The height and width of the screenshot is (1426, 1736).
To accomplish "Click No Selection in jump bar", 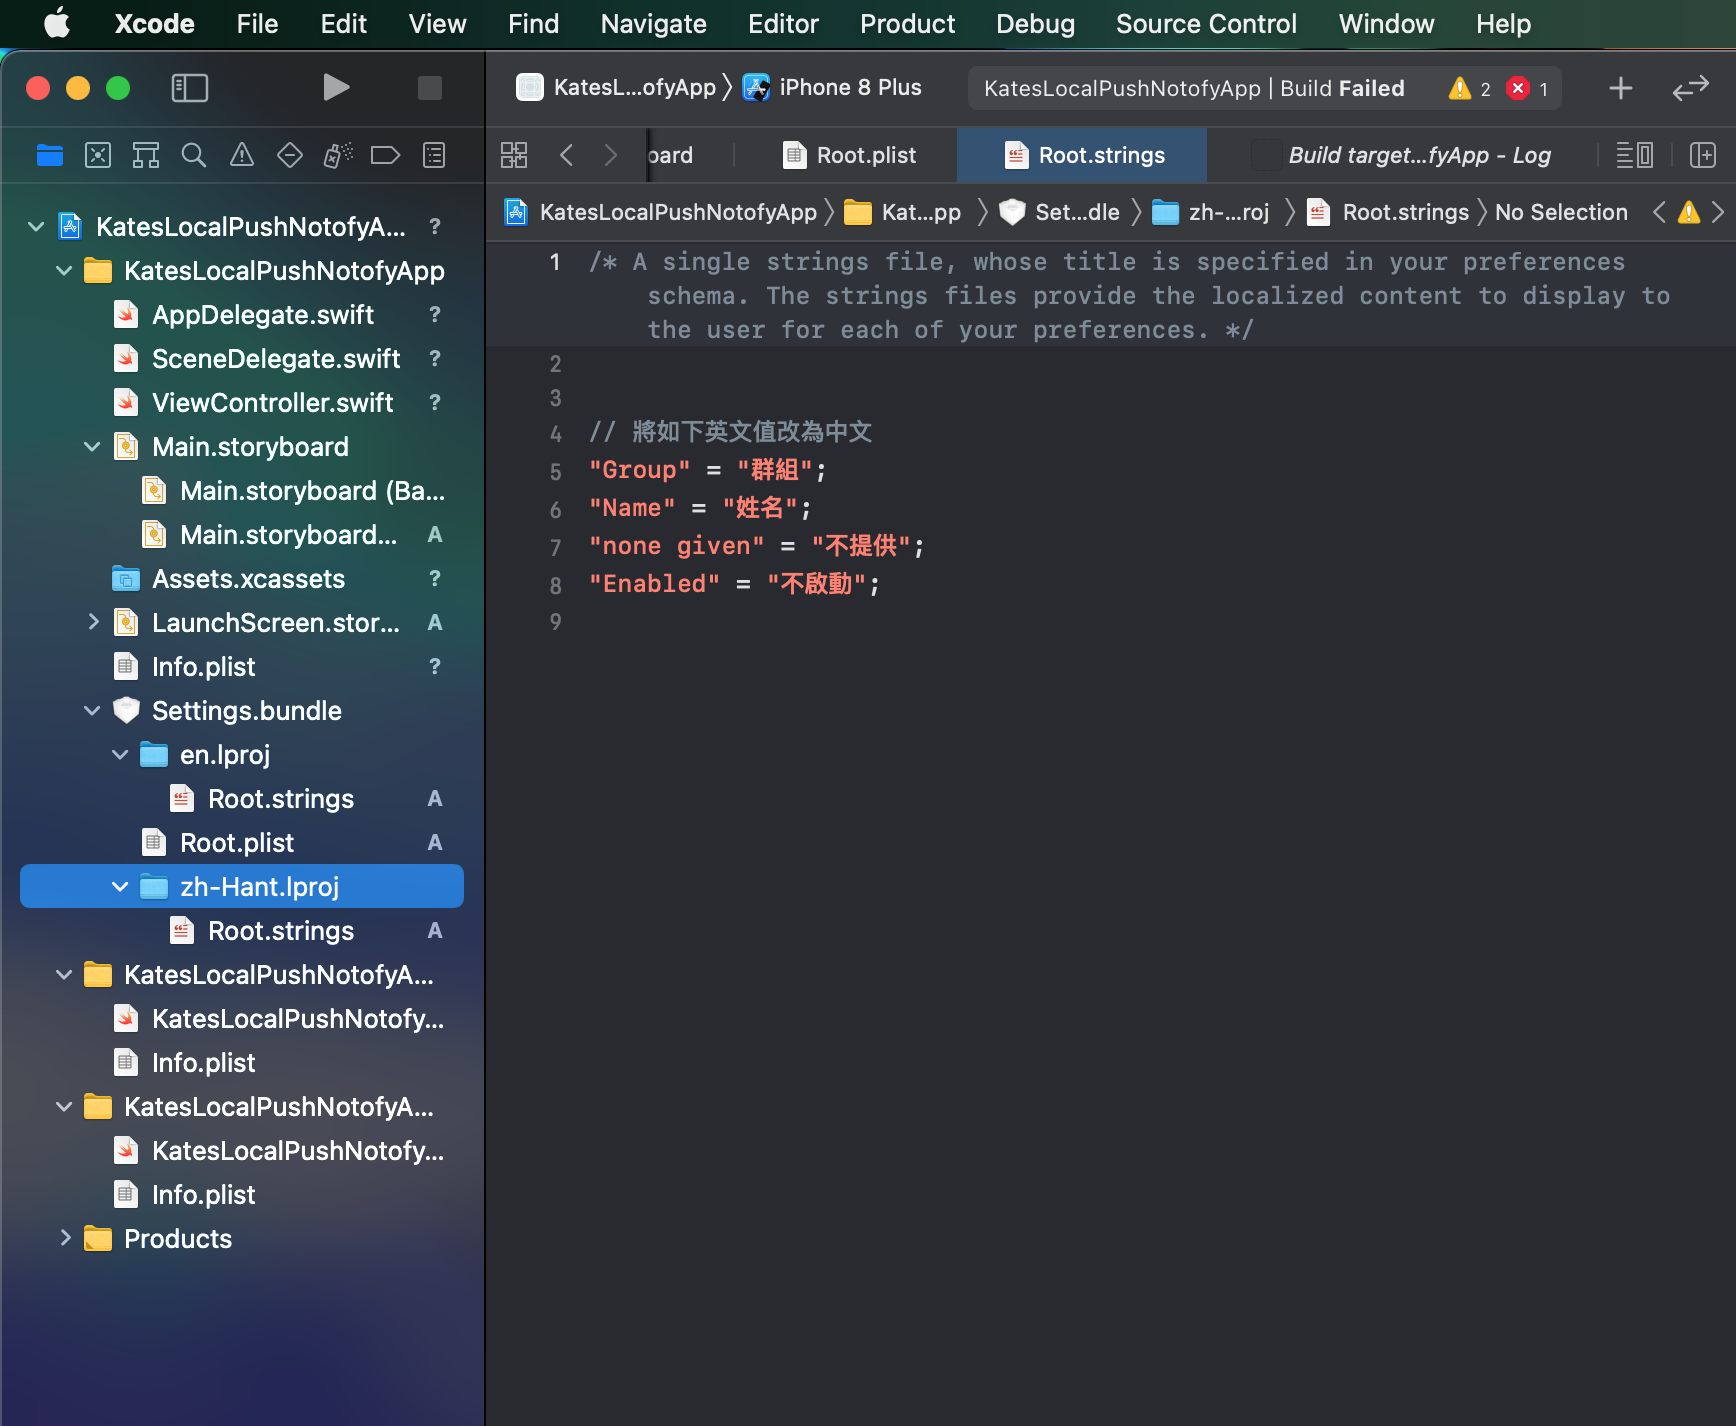I will (x=1561, y=212).
